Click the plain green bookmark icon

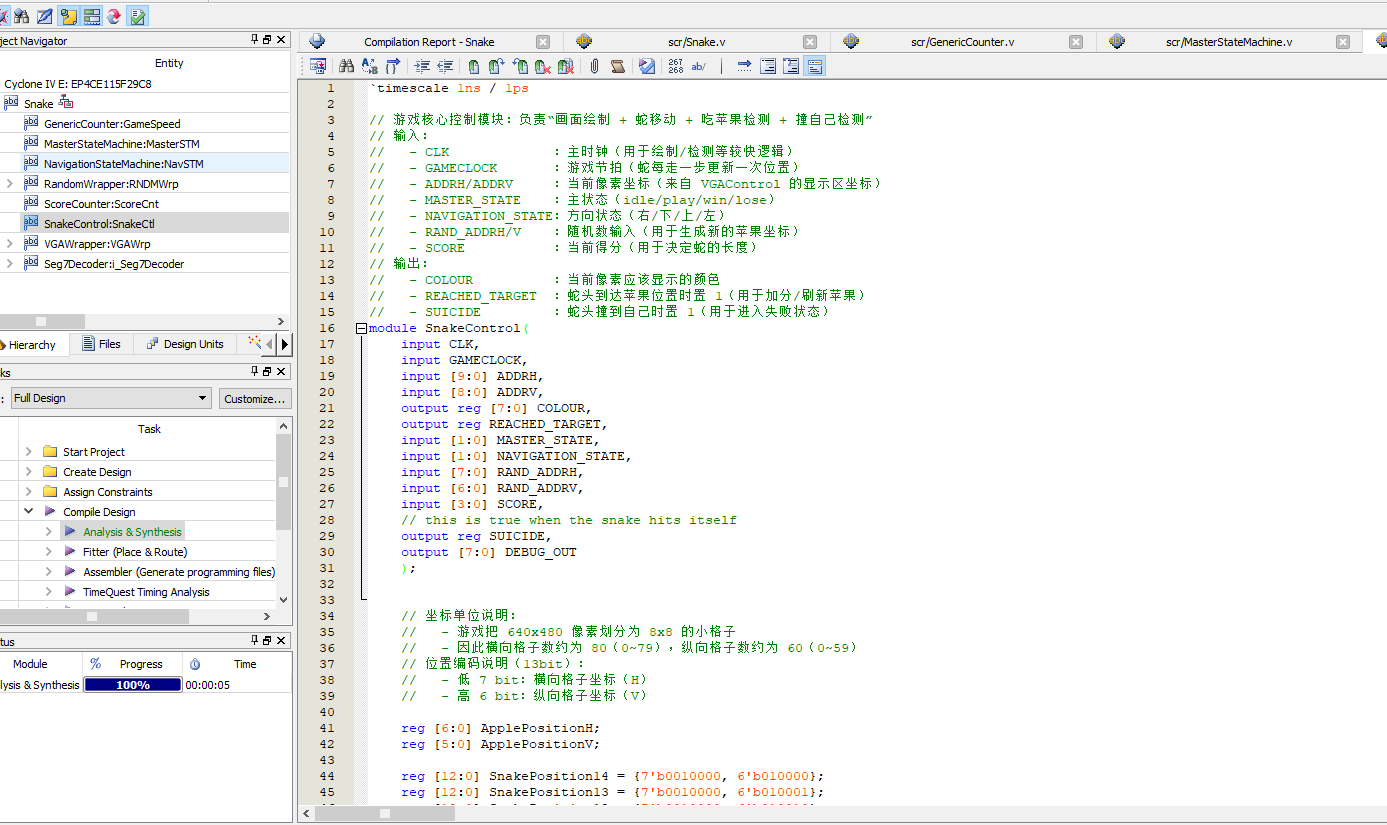tap(473, 66)
